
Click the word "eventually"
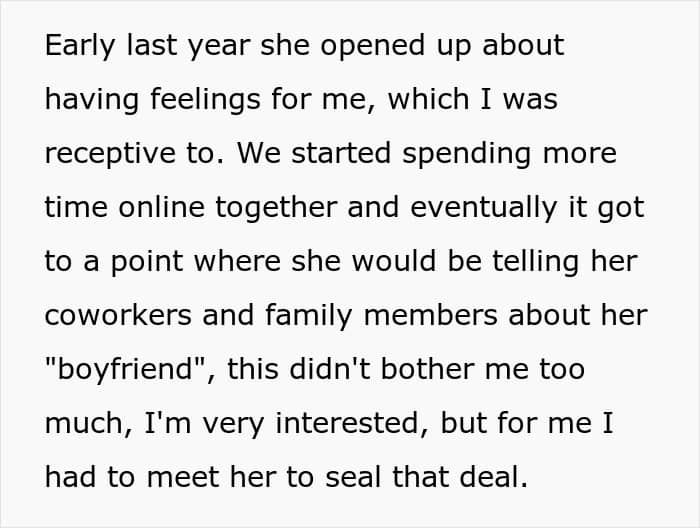coord(483,208)
